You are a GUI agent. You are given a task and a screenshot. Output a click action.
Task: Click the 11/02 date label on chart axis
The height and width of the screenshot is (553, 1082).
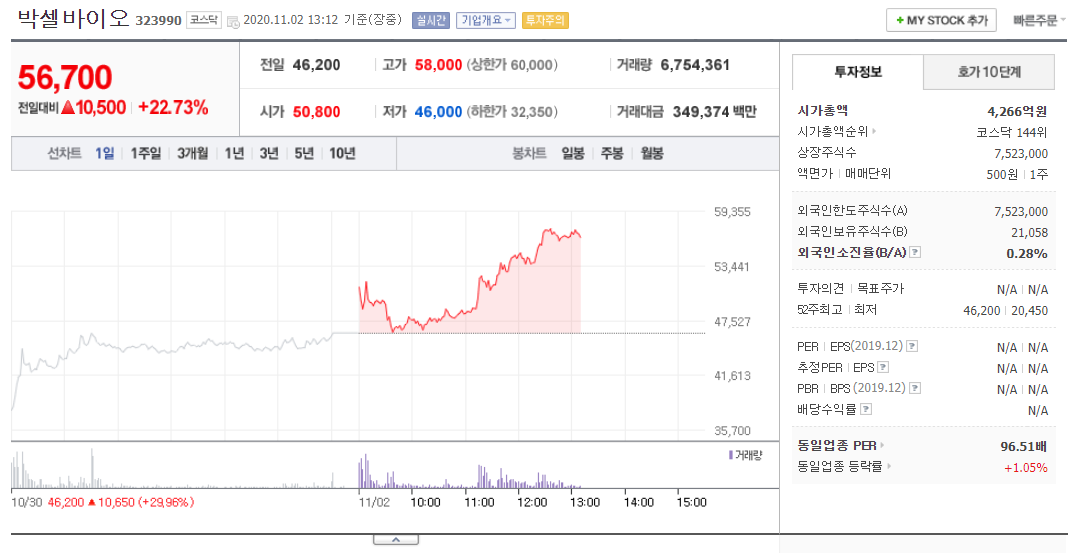(x=374, y=502)
